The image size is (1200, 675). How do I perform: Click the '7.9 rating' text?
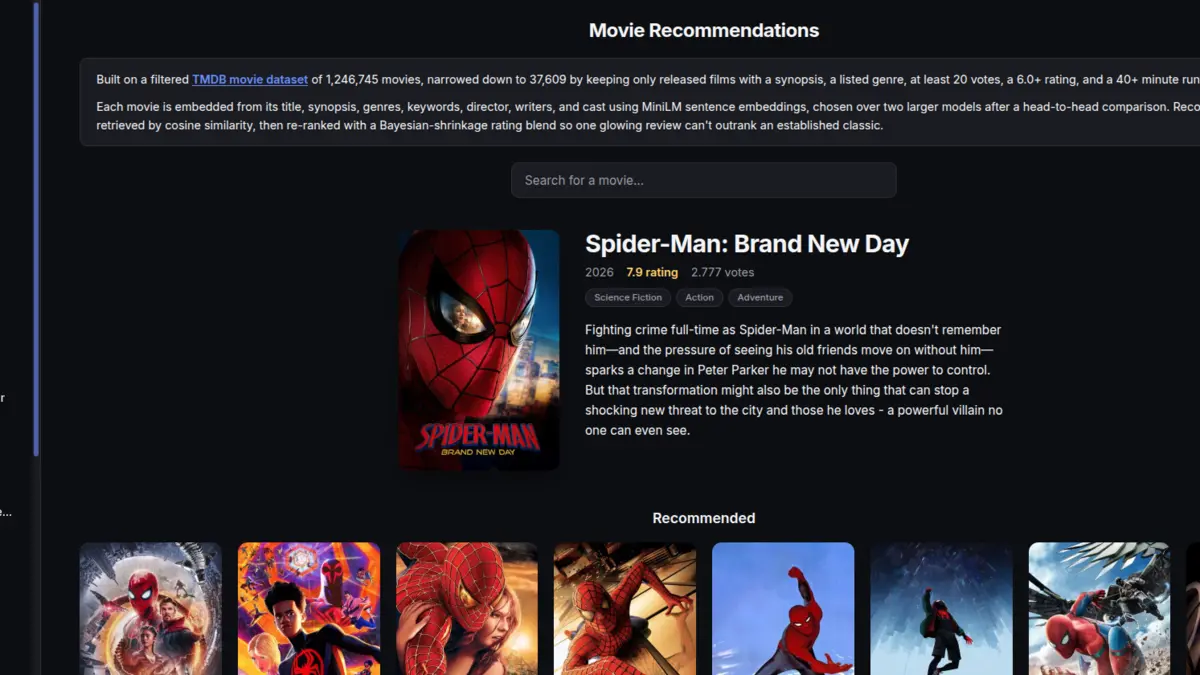click(652, 272)
